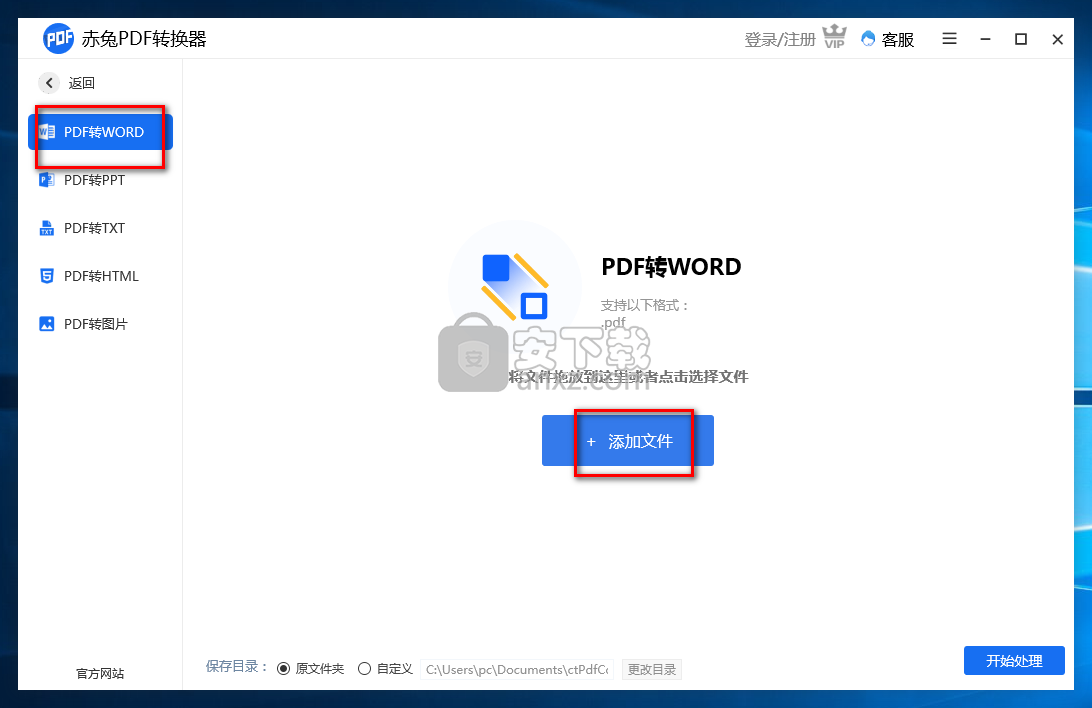
Task: Click the back arrow icon next to 返回
Action: point(49,83)
